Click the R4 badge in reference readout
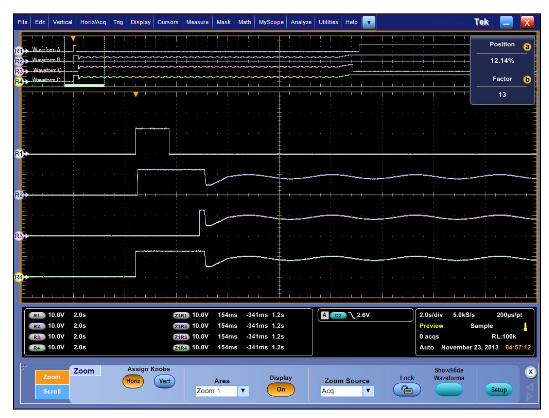 (x=37, y=348)
